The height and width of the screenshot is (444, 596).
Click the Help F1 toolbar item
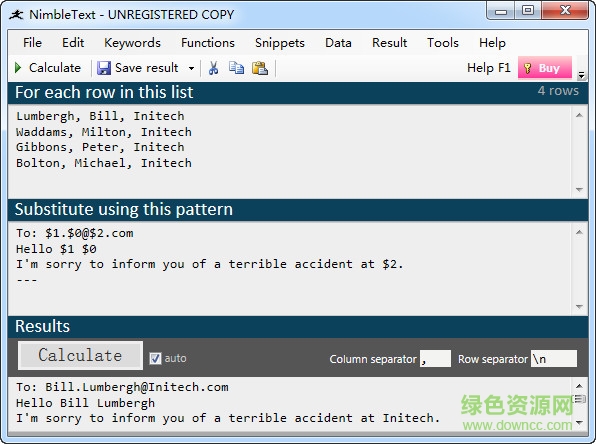click(489, 68)
